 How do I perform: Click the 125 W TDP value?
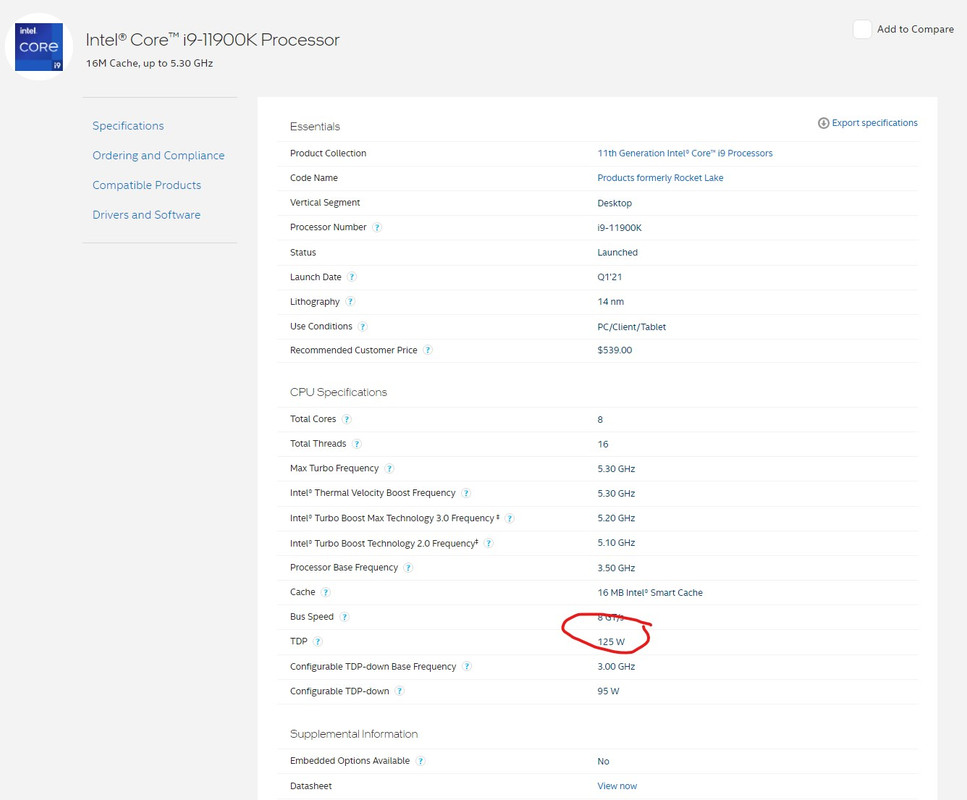(611, 641)
